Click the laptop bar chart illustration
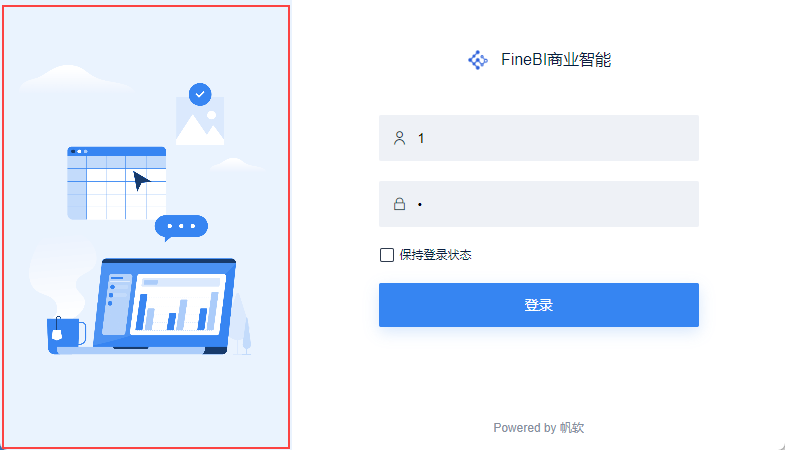This screenshot has width=785, height=450. (x=178, y=305)
